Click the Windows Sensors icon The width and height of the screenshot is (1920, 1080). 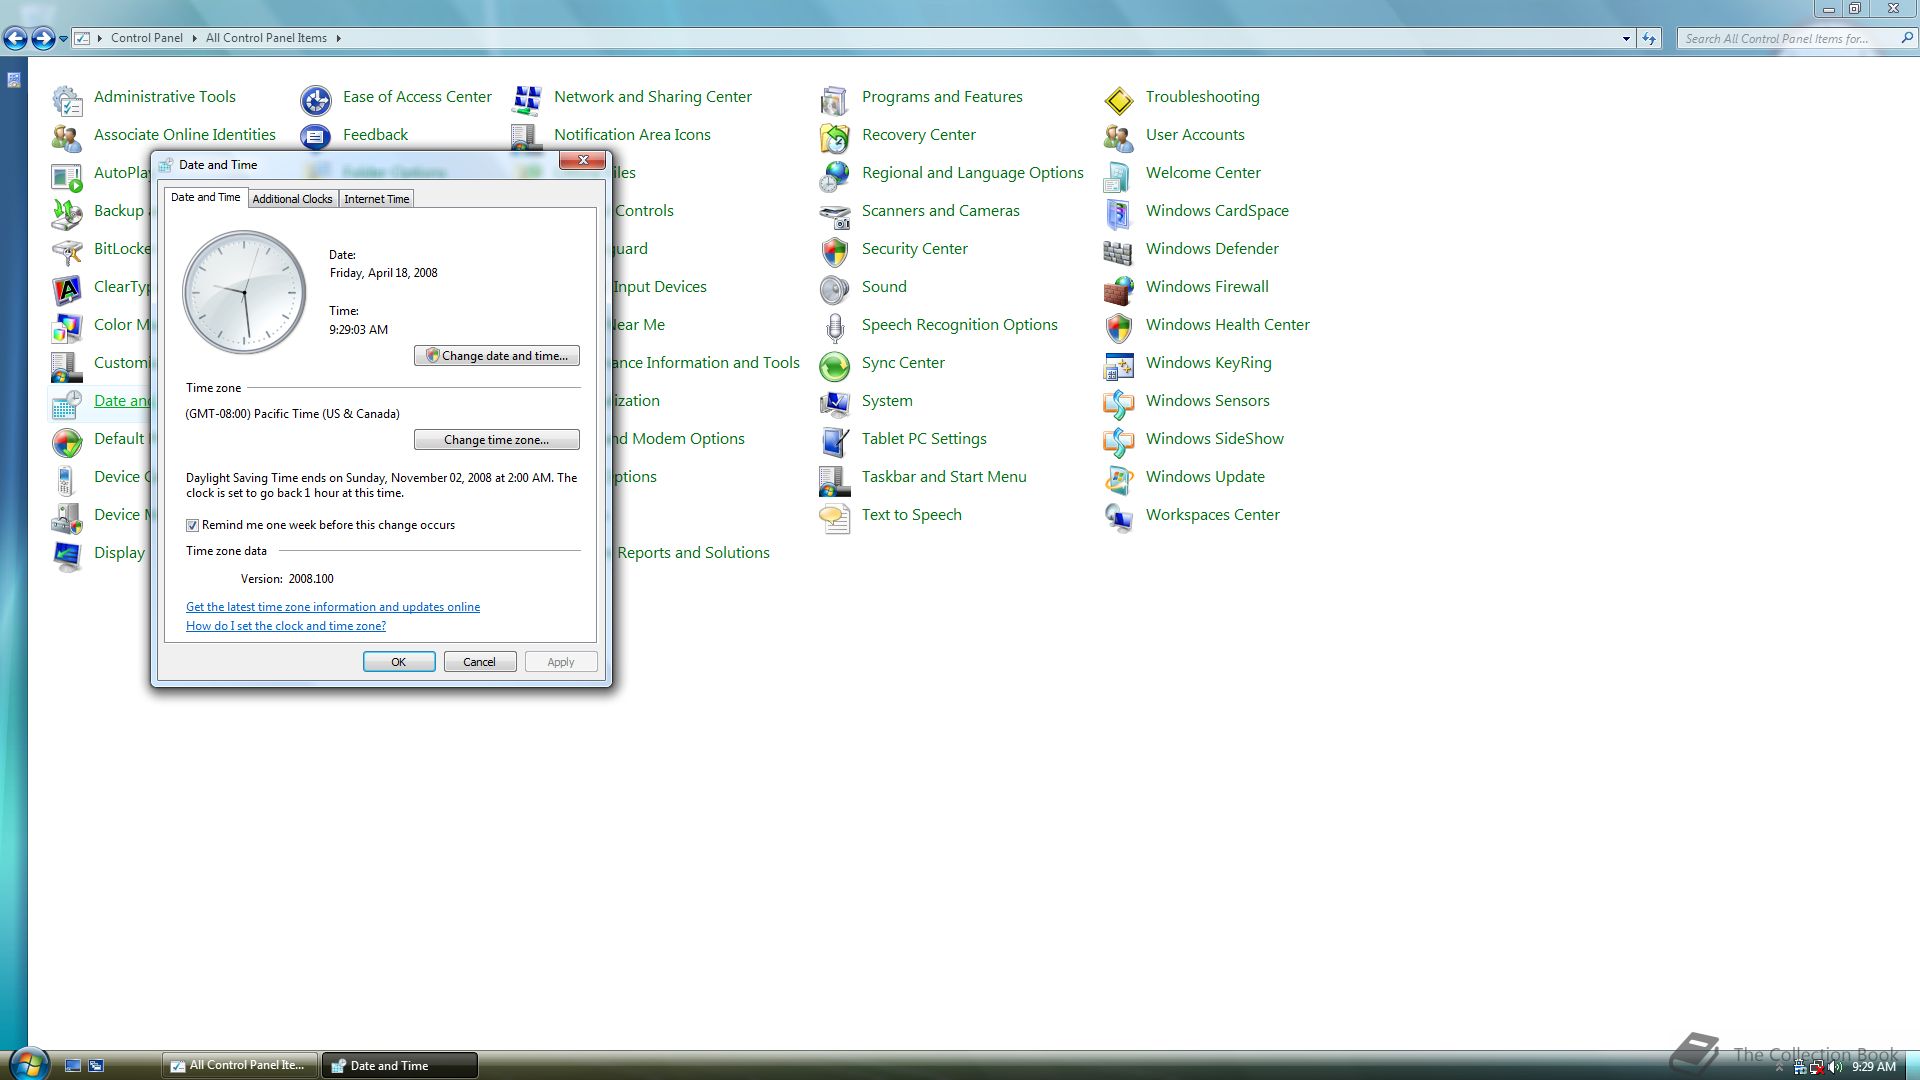(x=1119, y=403)
